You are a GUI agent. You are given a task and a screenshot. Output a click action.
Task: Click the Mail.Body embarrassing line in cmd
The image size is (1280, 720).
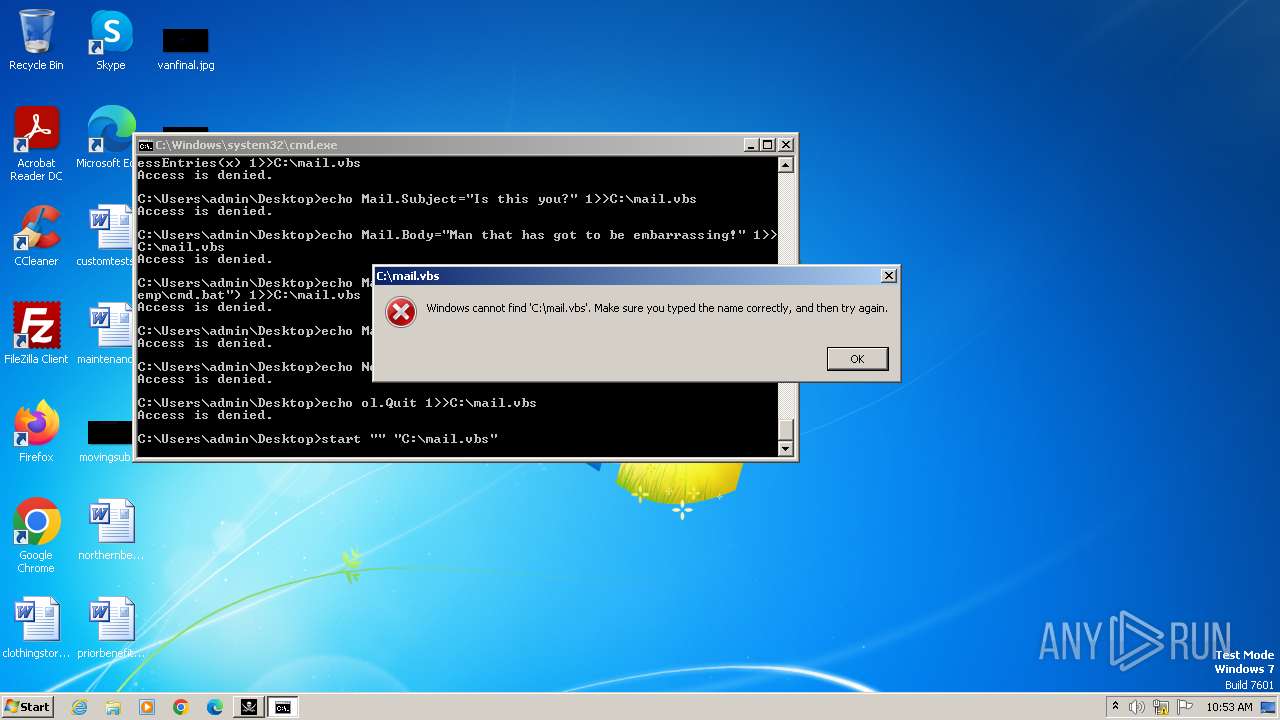click(x=457, y=241)
